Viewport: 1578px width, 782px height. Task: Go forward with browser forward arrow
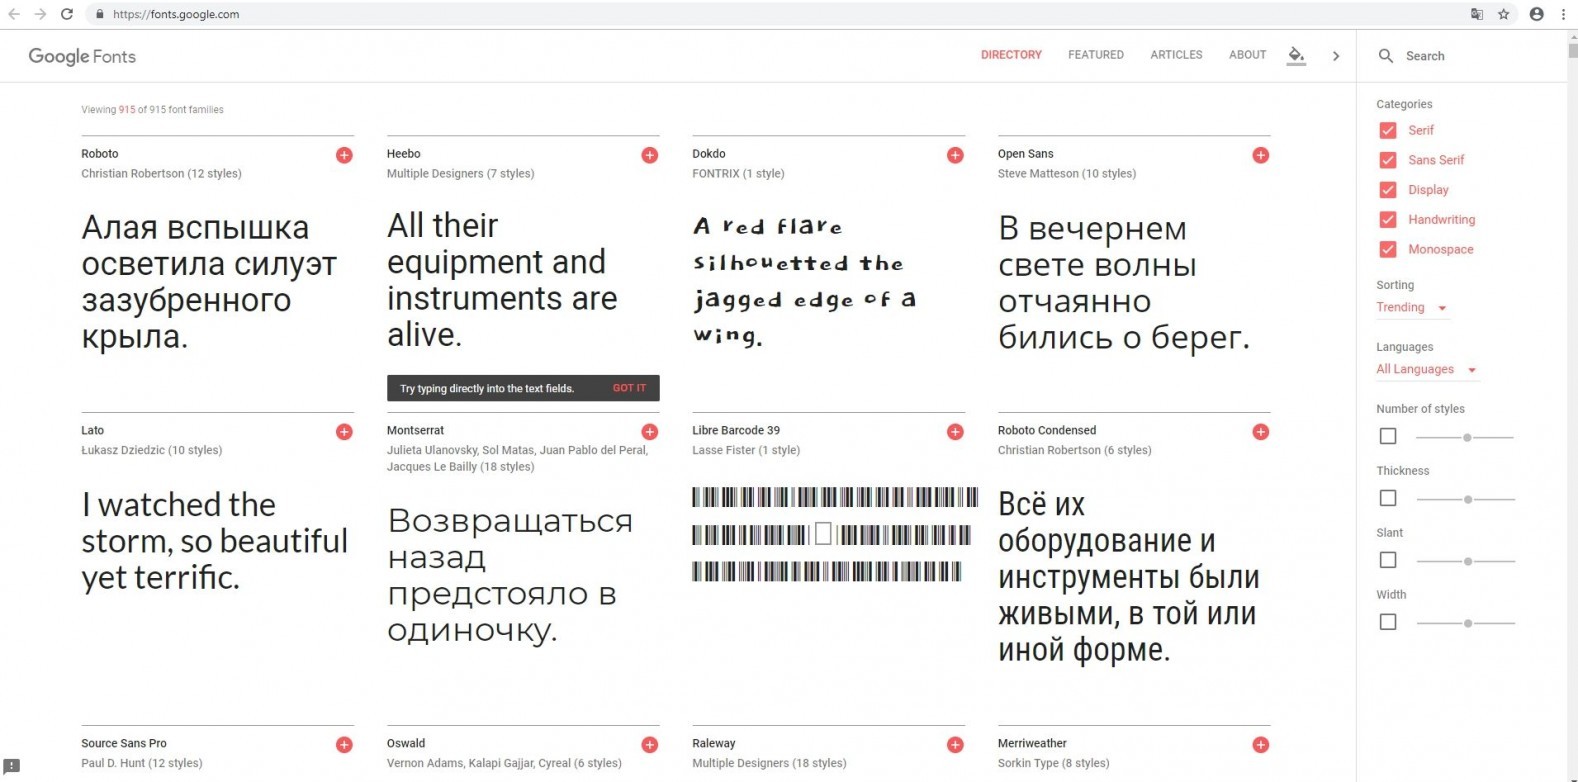pyautogui.click(x=40, y=14)
